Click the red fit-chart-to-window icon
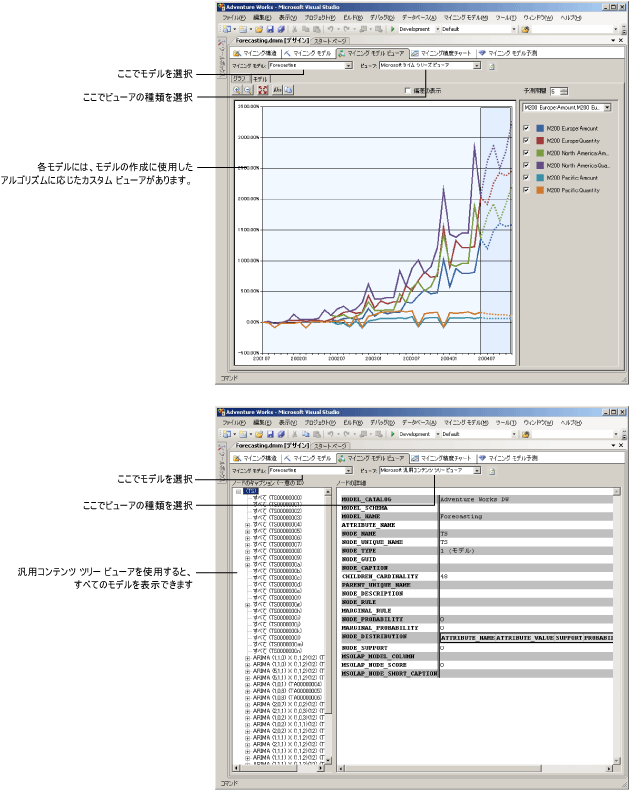Viewport: 630px width, 790px height. click(262, 89)
